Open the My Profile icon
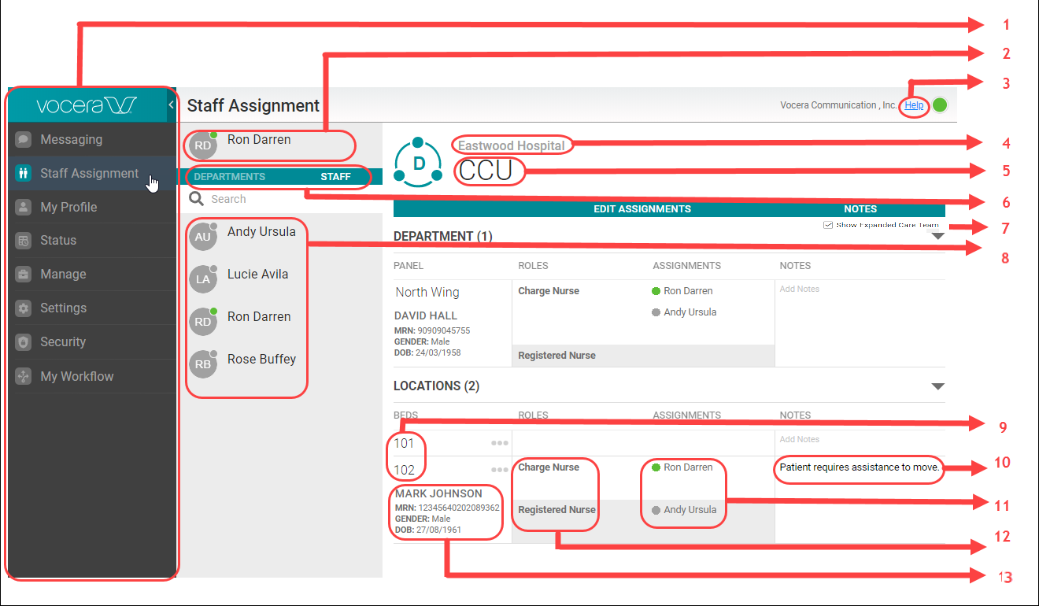This screenshot has width=1039, height=607. point(22,207)
